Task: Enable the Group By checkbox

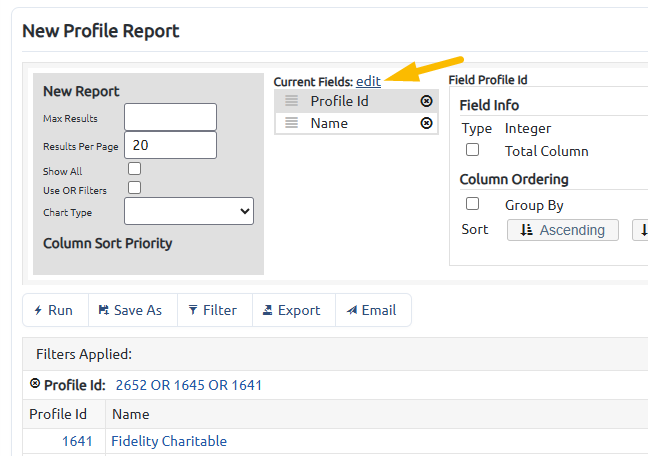Action: pos(472,204)
